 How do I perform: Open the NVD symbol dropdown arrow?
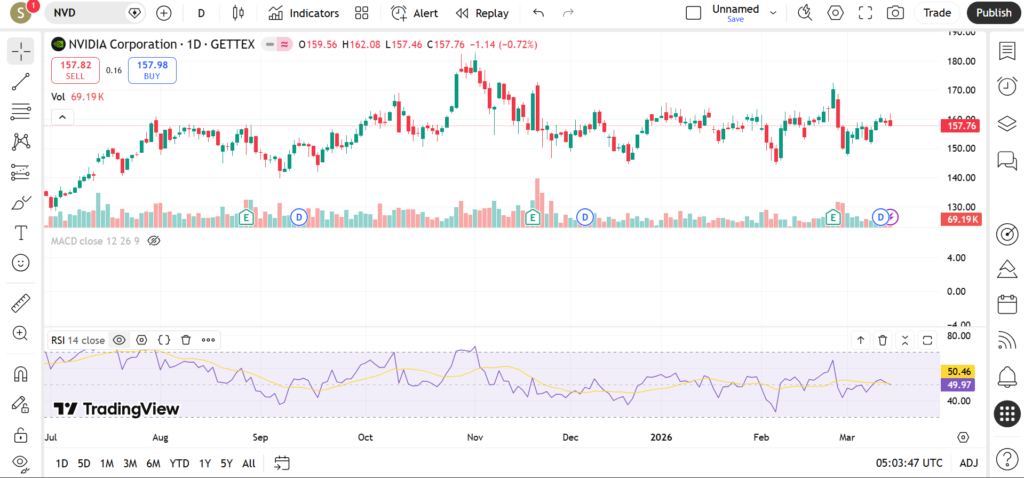[136, 13]
